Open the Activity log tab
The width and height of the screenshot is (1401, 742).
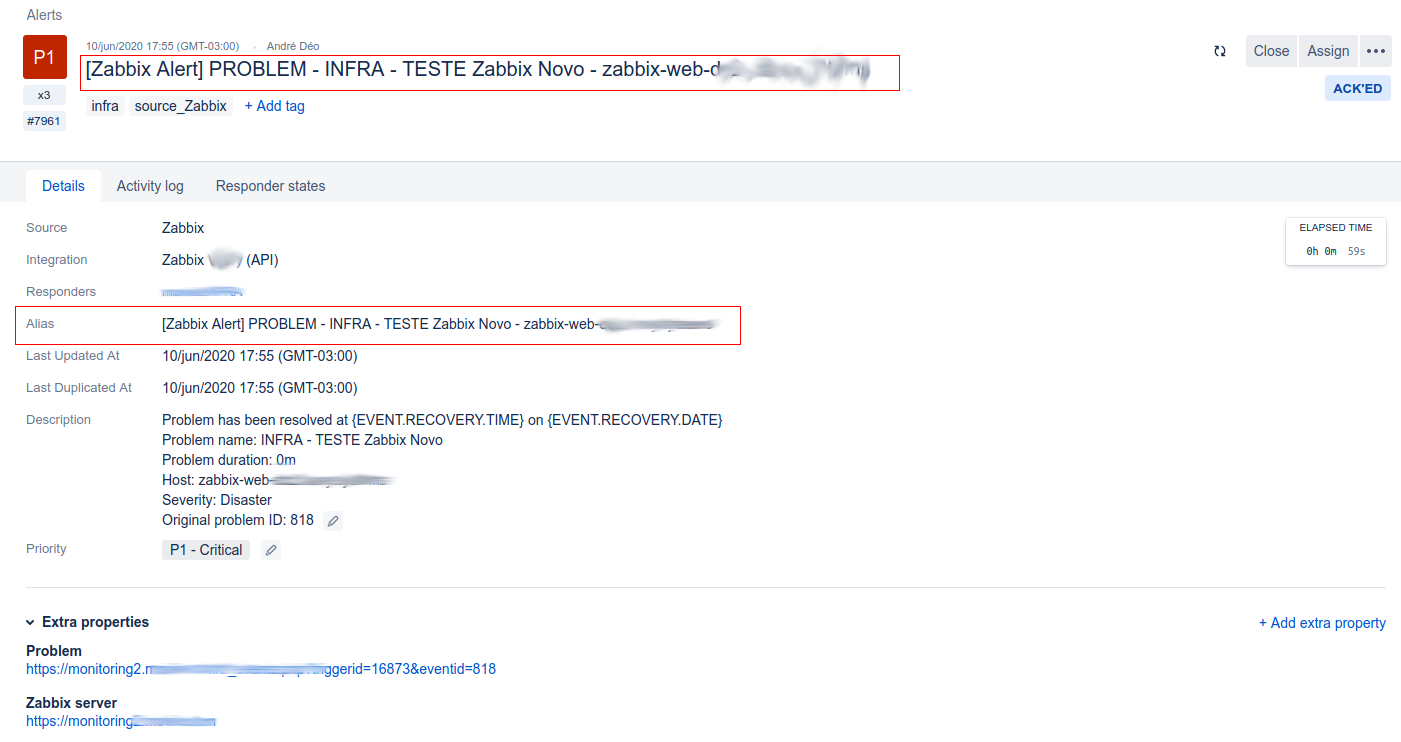click(x=150, y=186)
